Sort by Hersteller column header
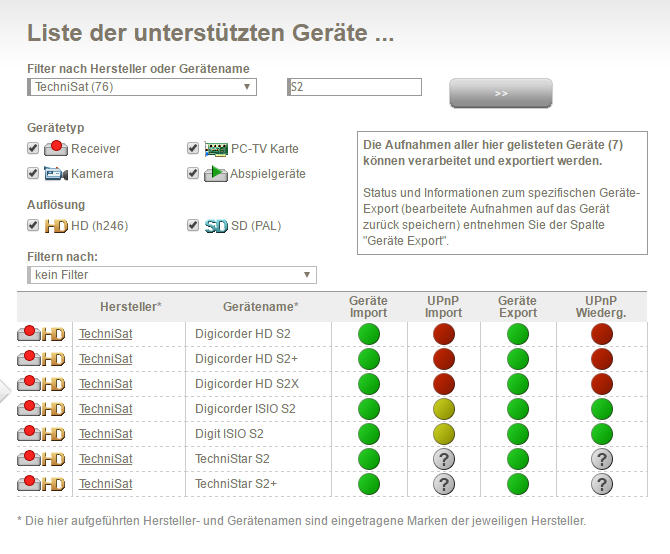The height and width of the screenshot is (554, 670). click(x=131, y=307)
